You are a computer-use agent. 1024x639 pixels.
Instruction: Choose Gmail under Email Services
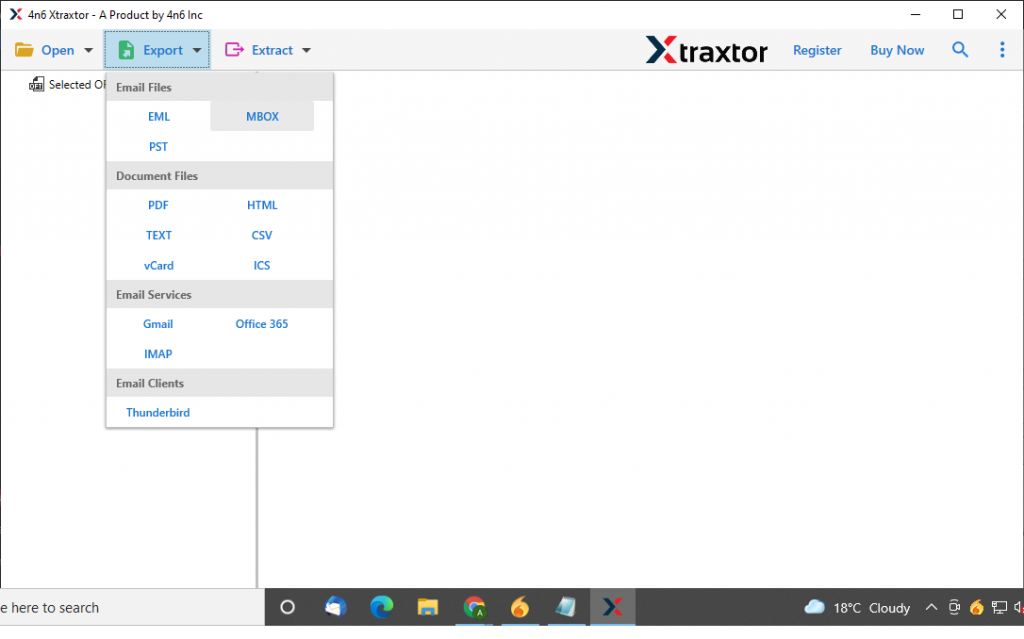click(x=158, y=324)
